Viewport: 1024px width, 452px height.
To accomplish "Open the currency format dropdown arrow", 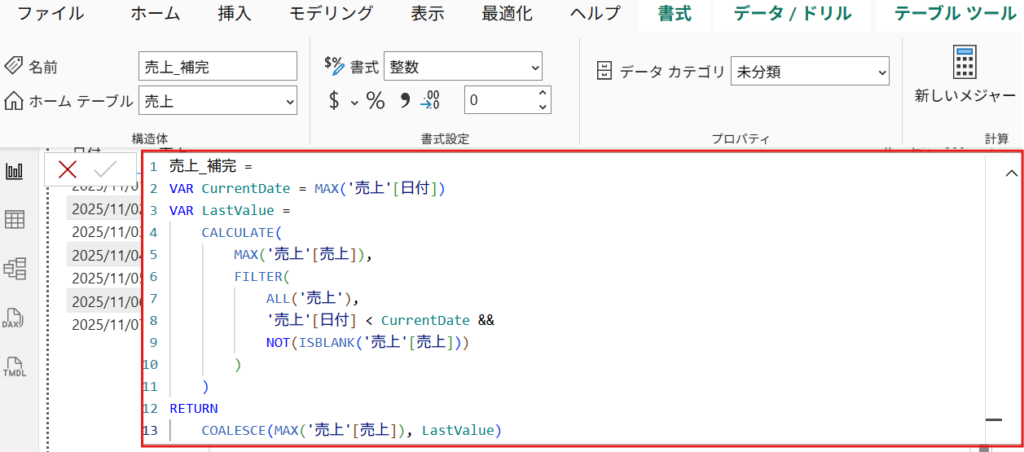I will (354, 101).
